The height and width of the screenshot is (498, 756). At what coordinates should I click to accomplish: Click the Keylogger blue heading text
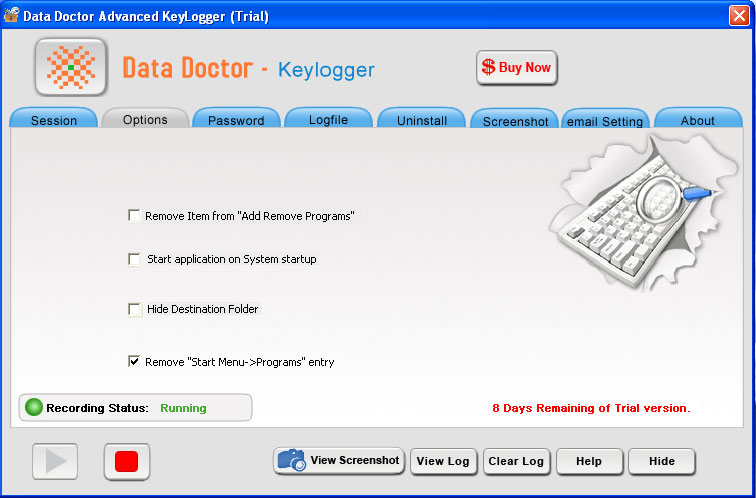326,70
